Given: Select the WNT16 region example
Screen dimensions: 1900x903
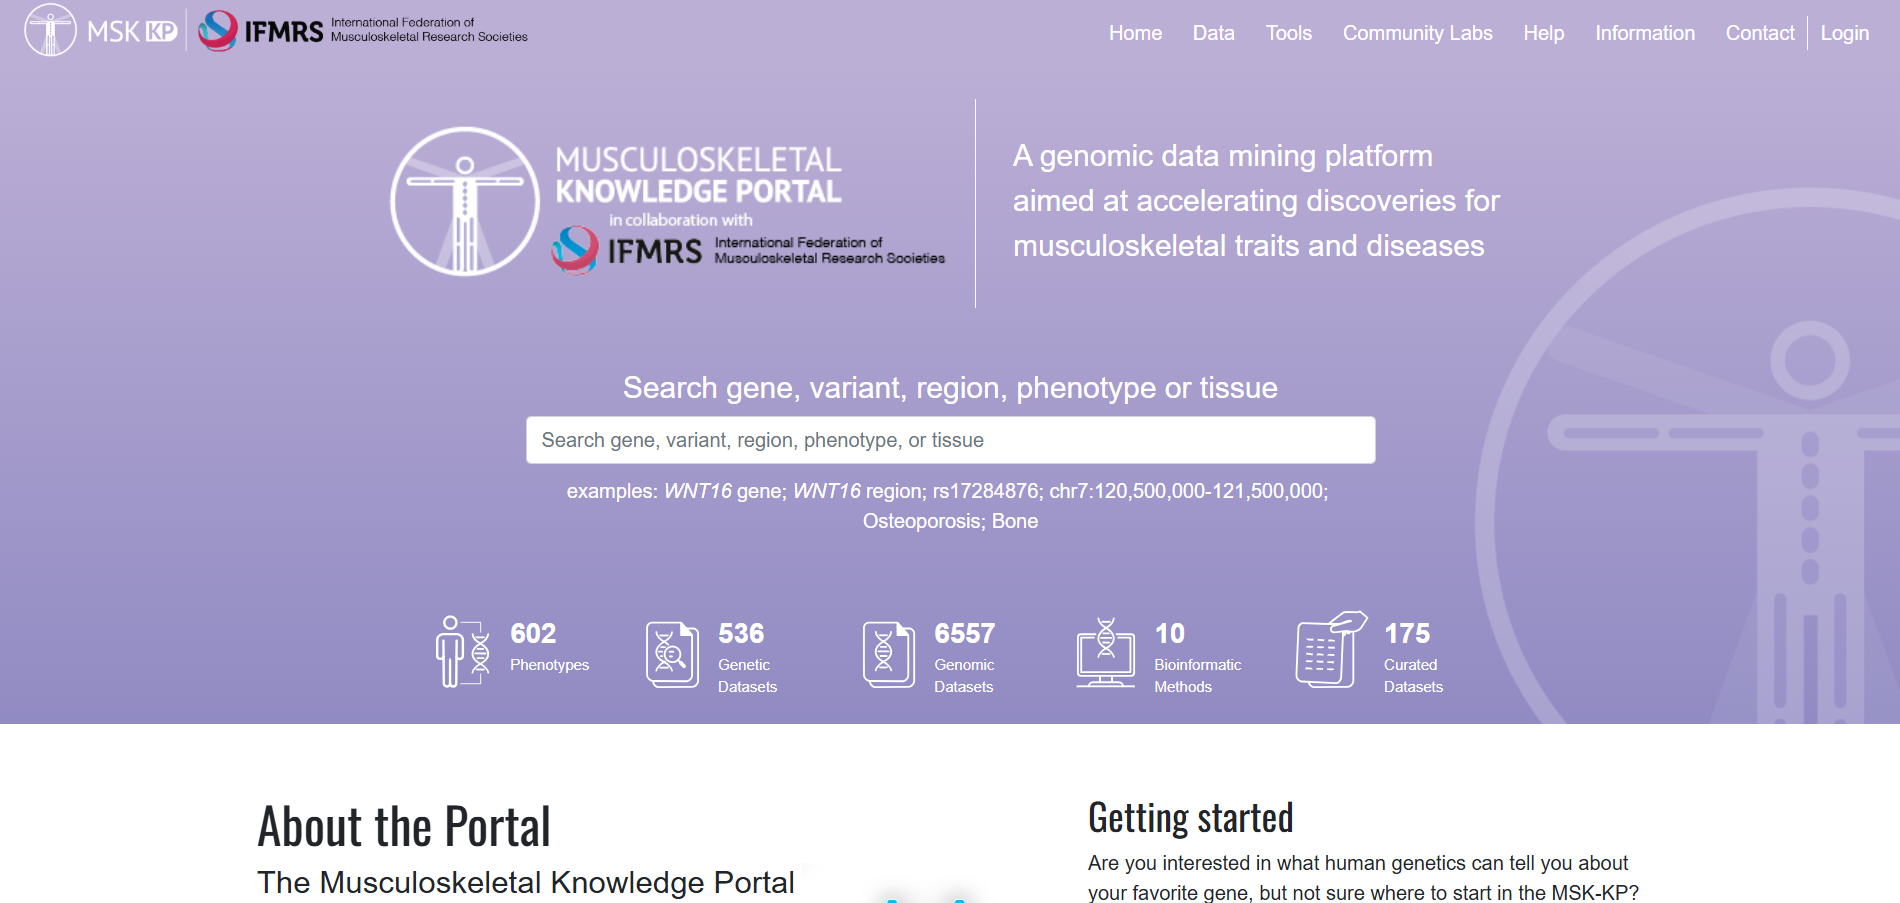Looking at the screenshot, I should click(x=858, y=491).
